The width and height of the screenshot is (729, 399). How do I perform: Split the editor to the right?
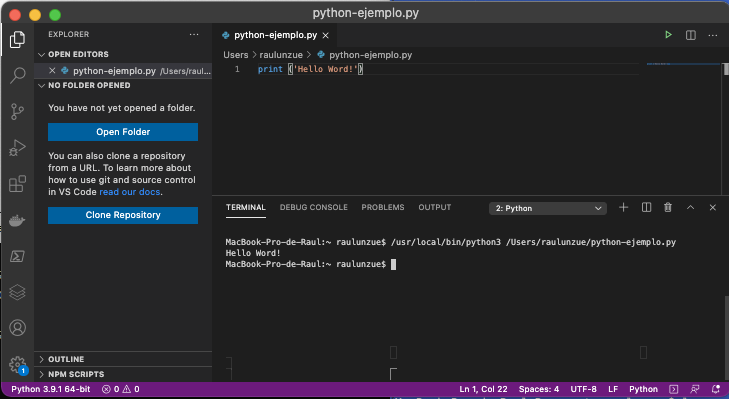(x=690, y=35)
